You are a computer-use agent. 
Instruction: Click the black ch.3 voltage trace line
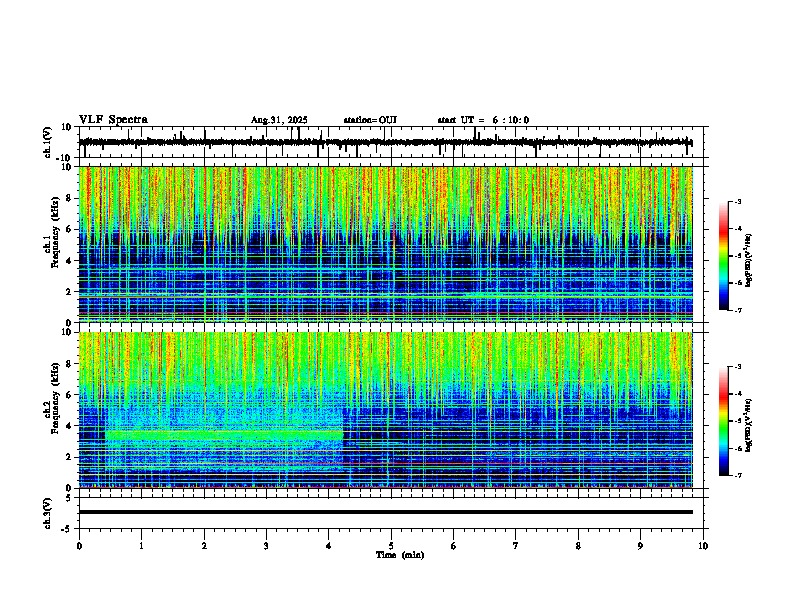pos(386,512)
